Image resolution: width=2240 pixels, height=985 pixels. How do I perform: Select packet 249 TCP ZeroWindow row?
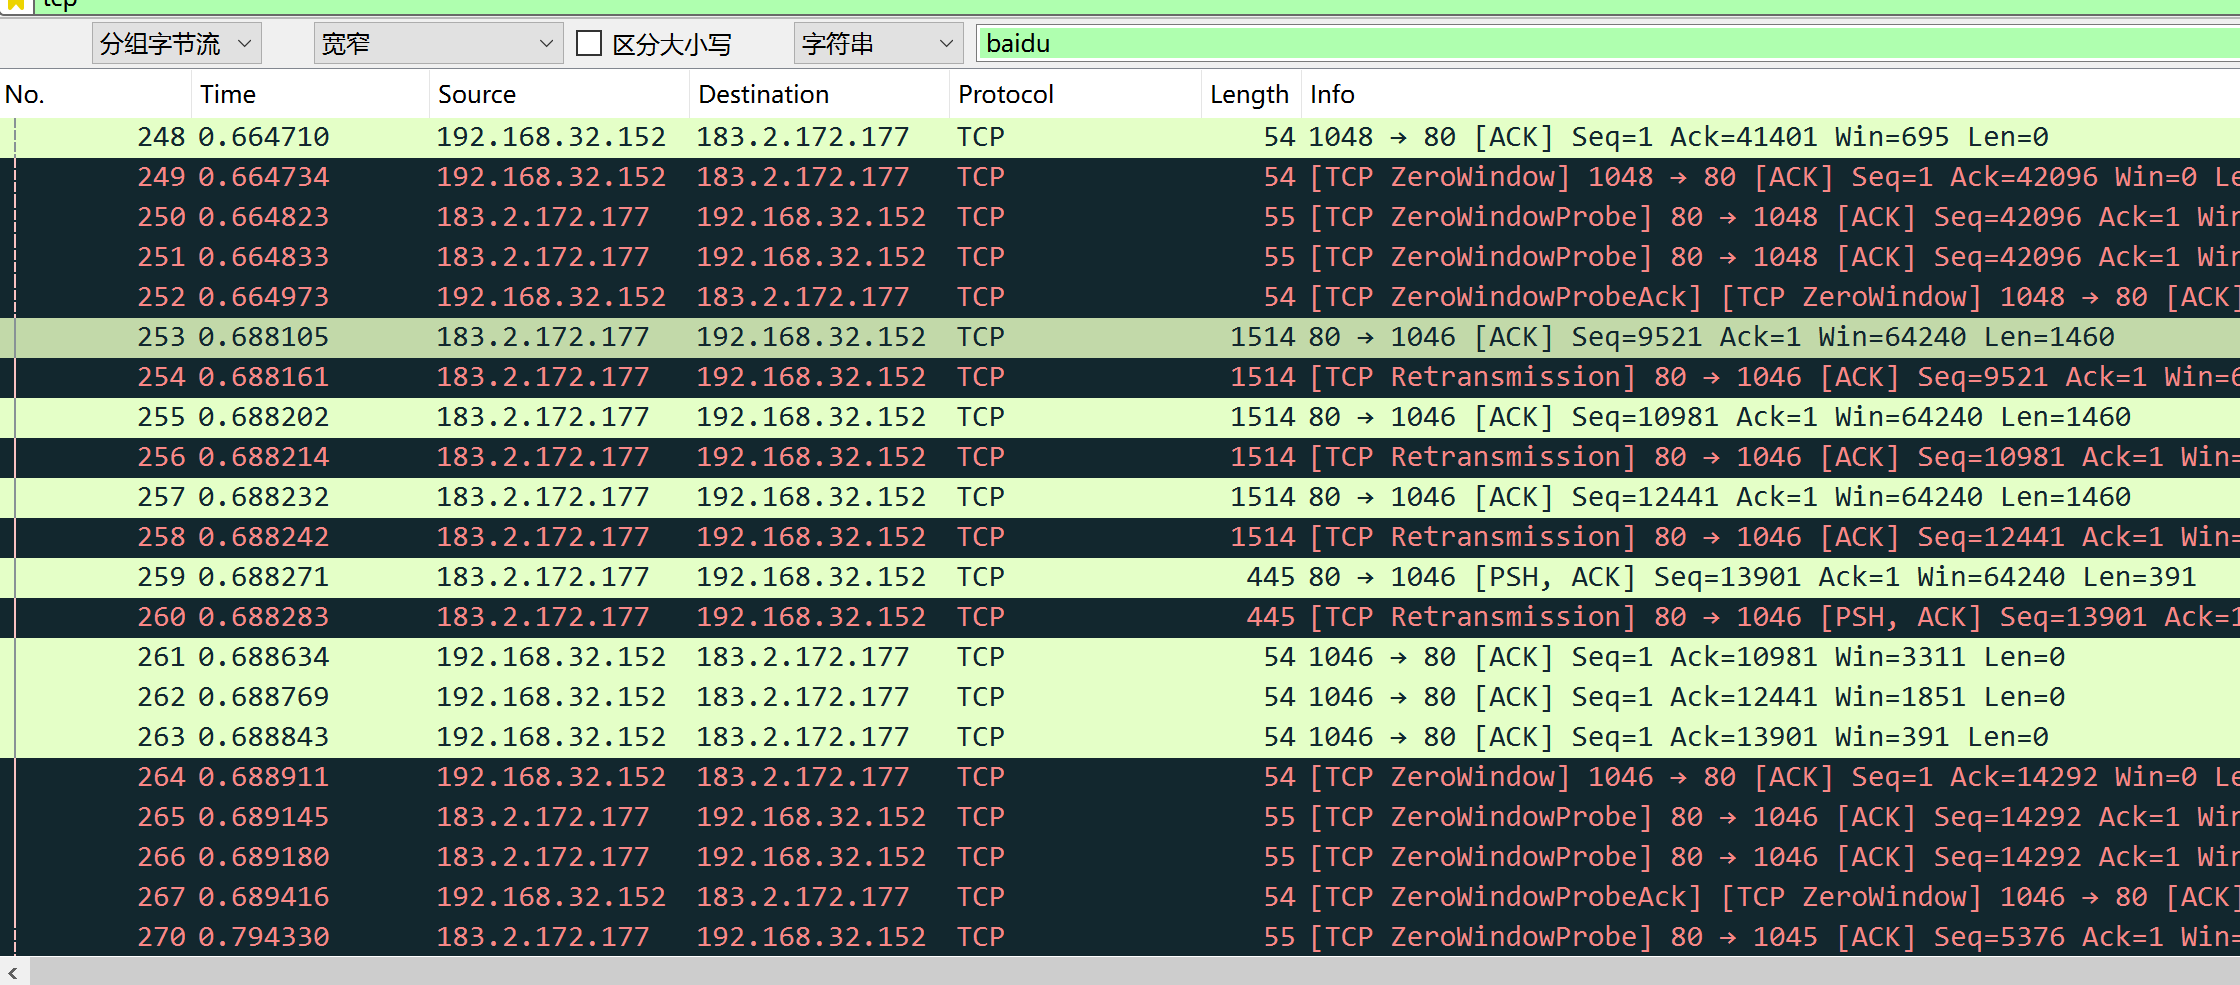[1120, 177]
